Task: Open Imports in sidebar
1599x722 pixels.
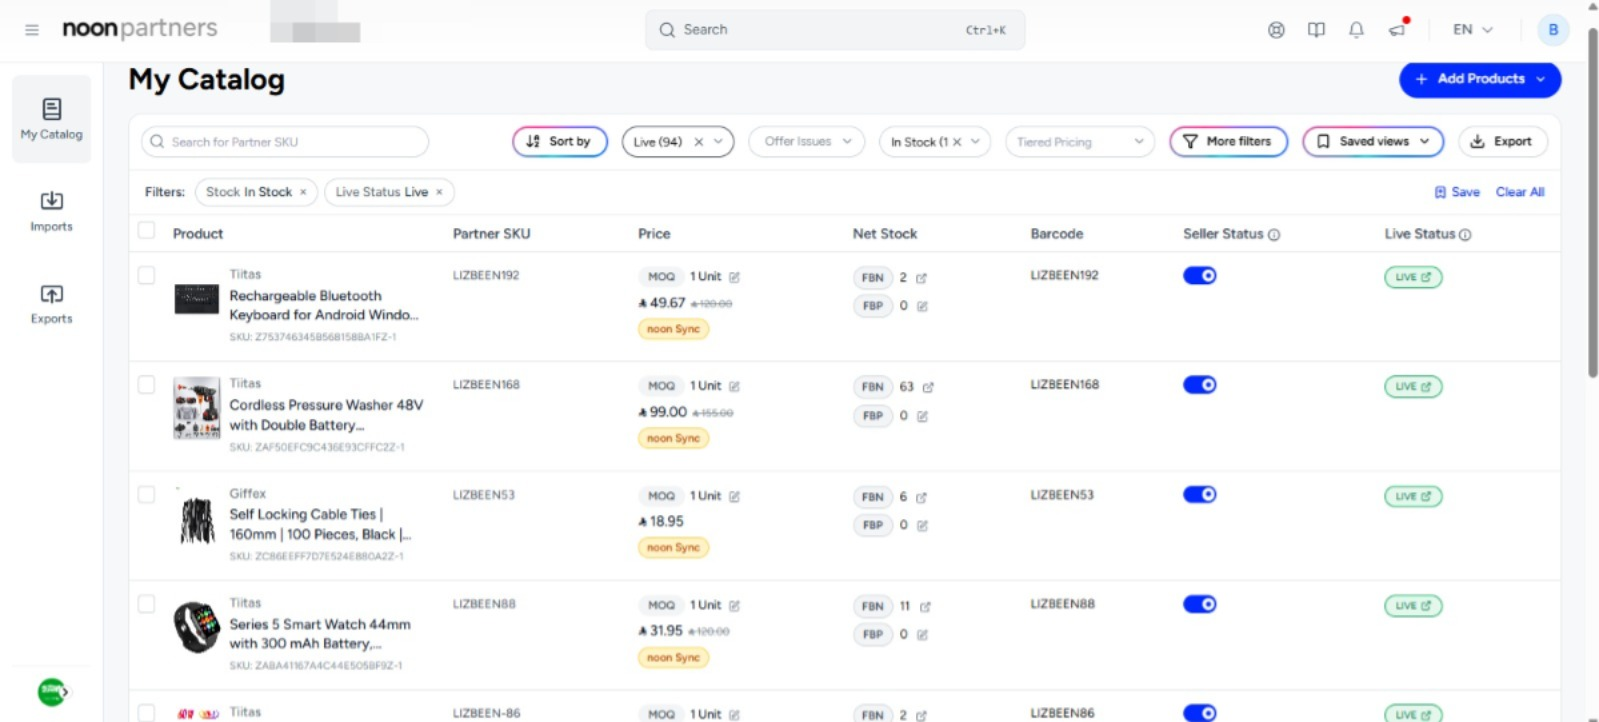Action: coord(52,212)
